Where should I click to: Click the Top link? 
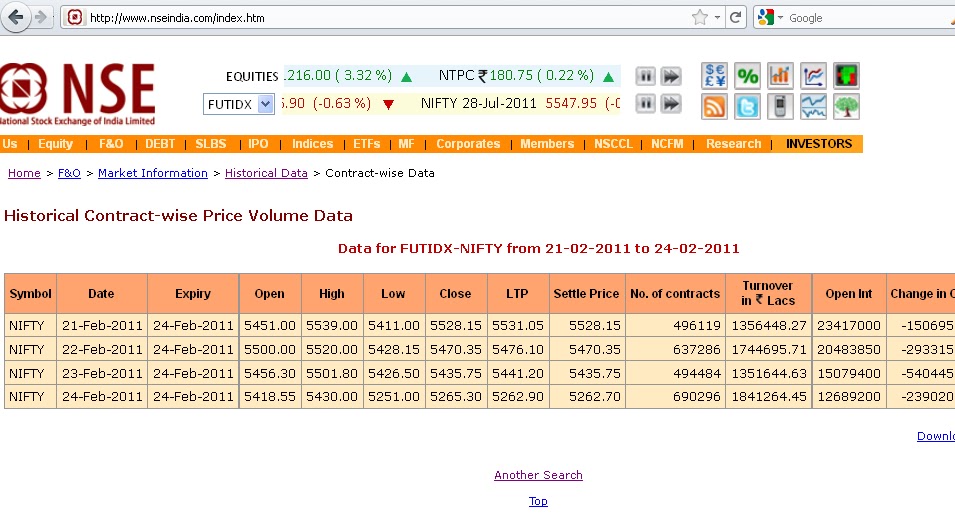(x=538, y=501)
